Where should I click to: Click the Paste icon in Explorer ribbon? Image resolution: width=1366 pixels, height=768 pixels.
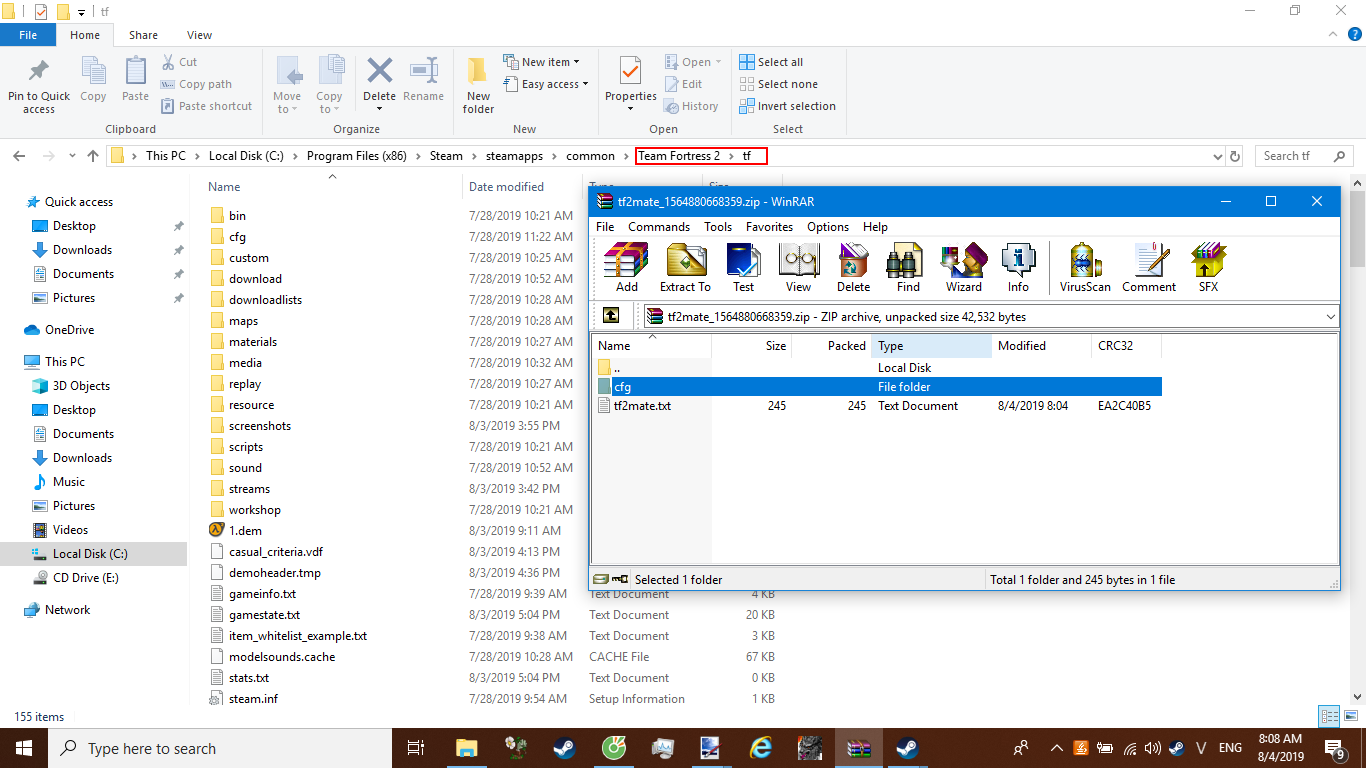point(135,80)
